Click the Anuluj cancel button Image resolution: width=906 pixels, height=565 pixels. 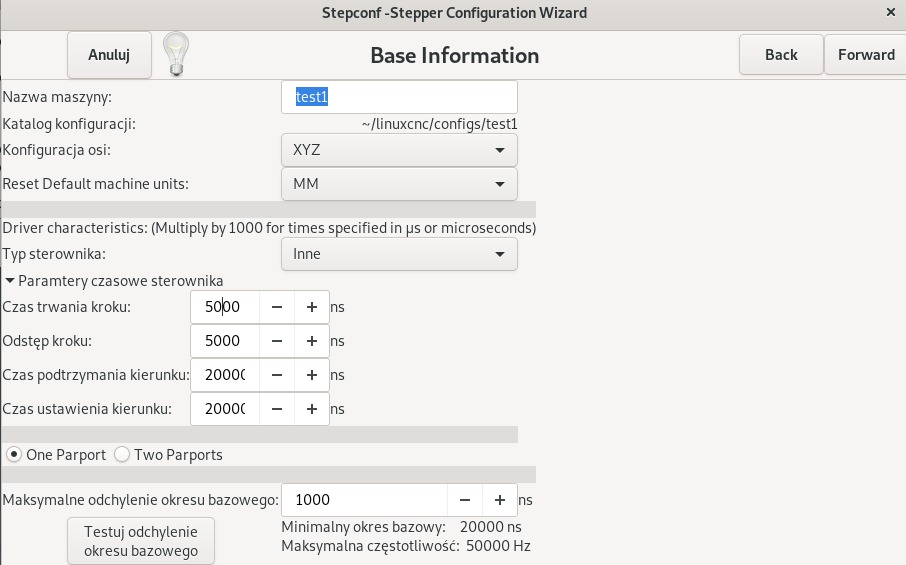tap(109, 55)
